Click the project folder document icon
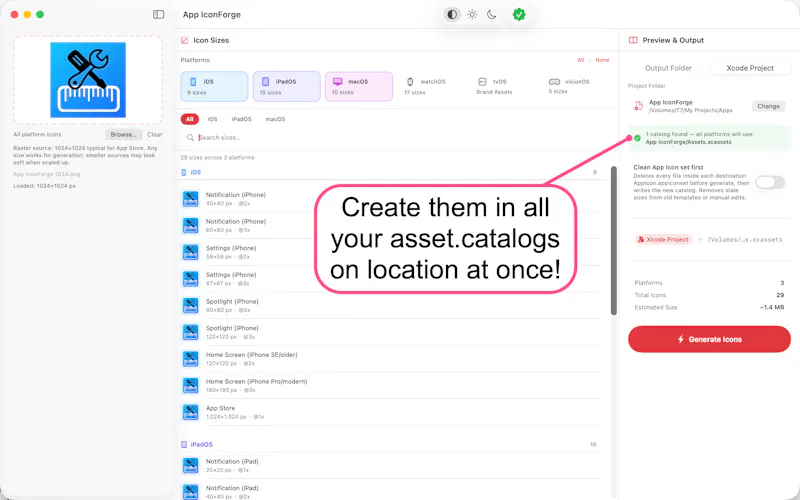 coord(638,106)
